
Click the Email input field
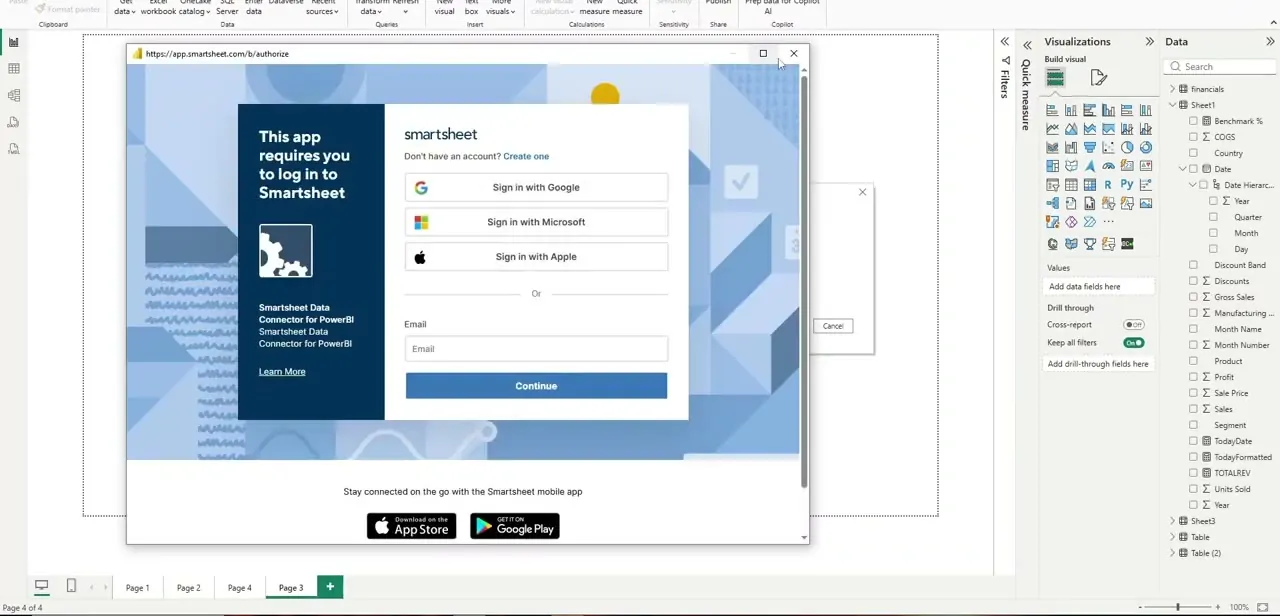536,349
